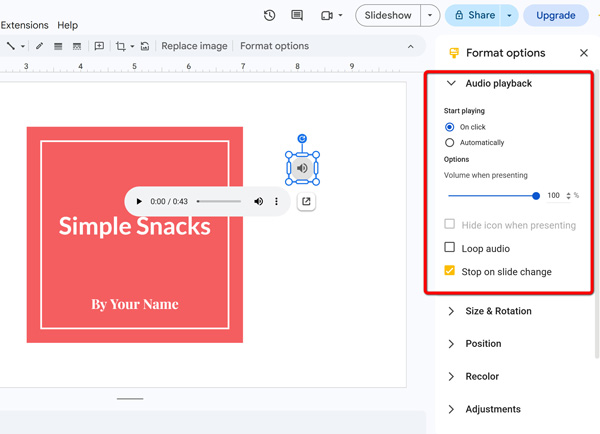Open the Help menu
The image size is (600, 434).
point(68,25)
